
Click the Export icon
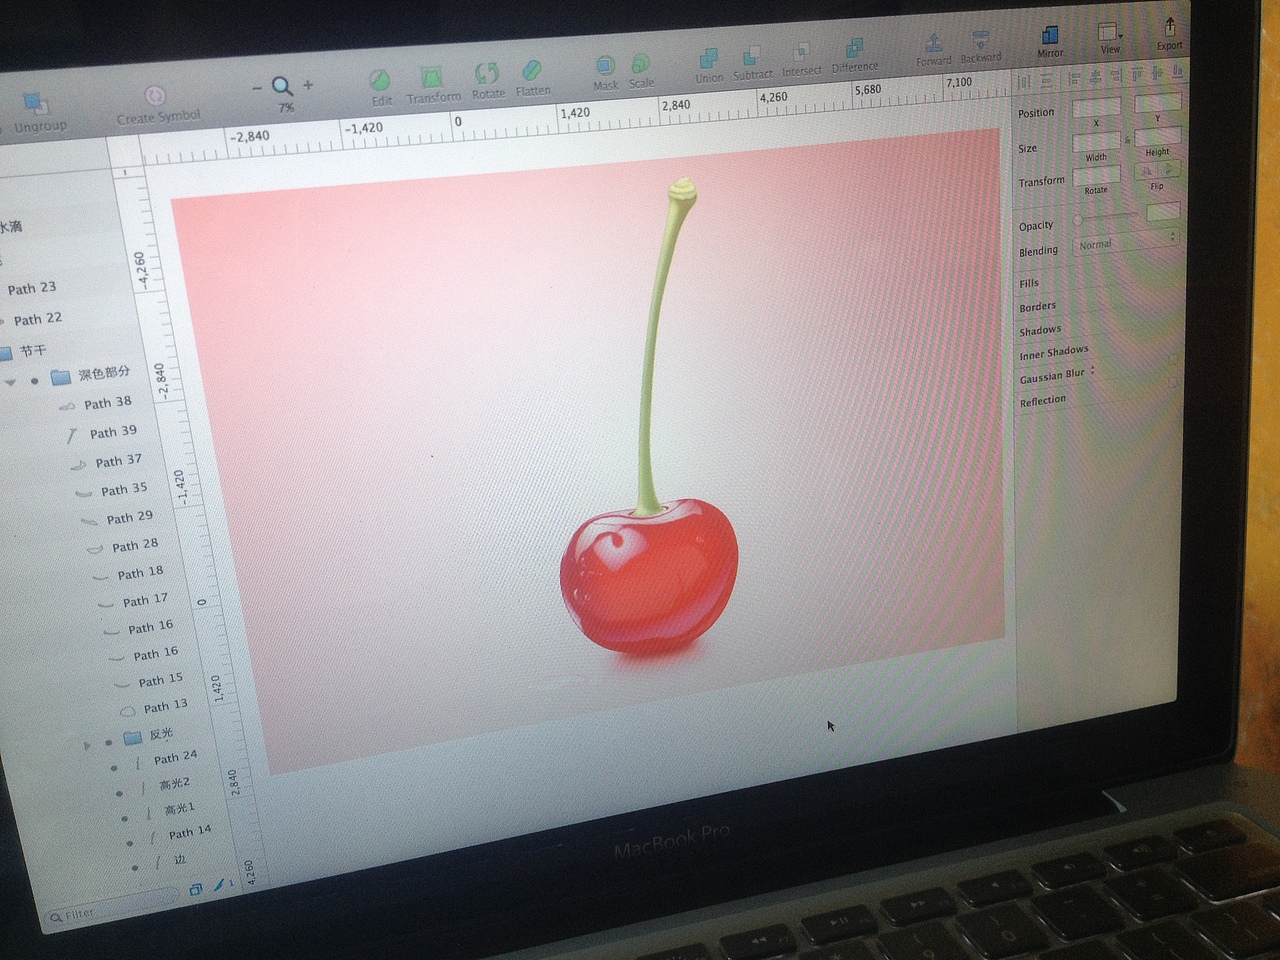(x=1169, y=28)
